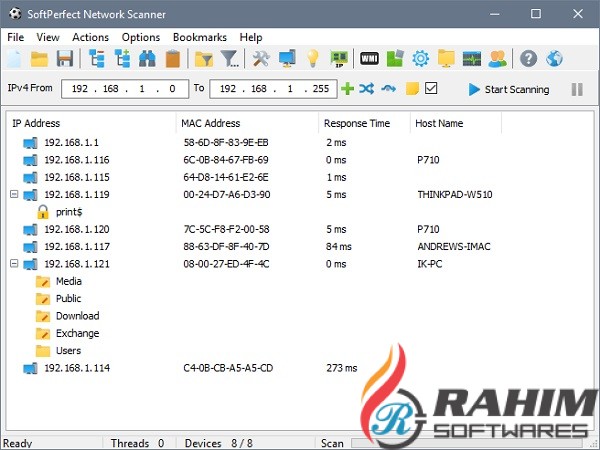
Task: Click the light bulb icon
Action: pos(313,59)
